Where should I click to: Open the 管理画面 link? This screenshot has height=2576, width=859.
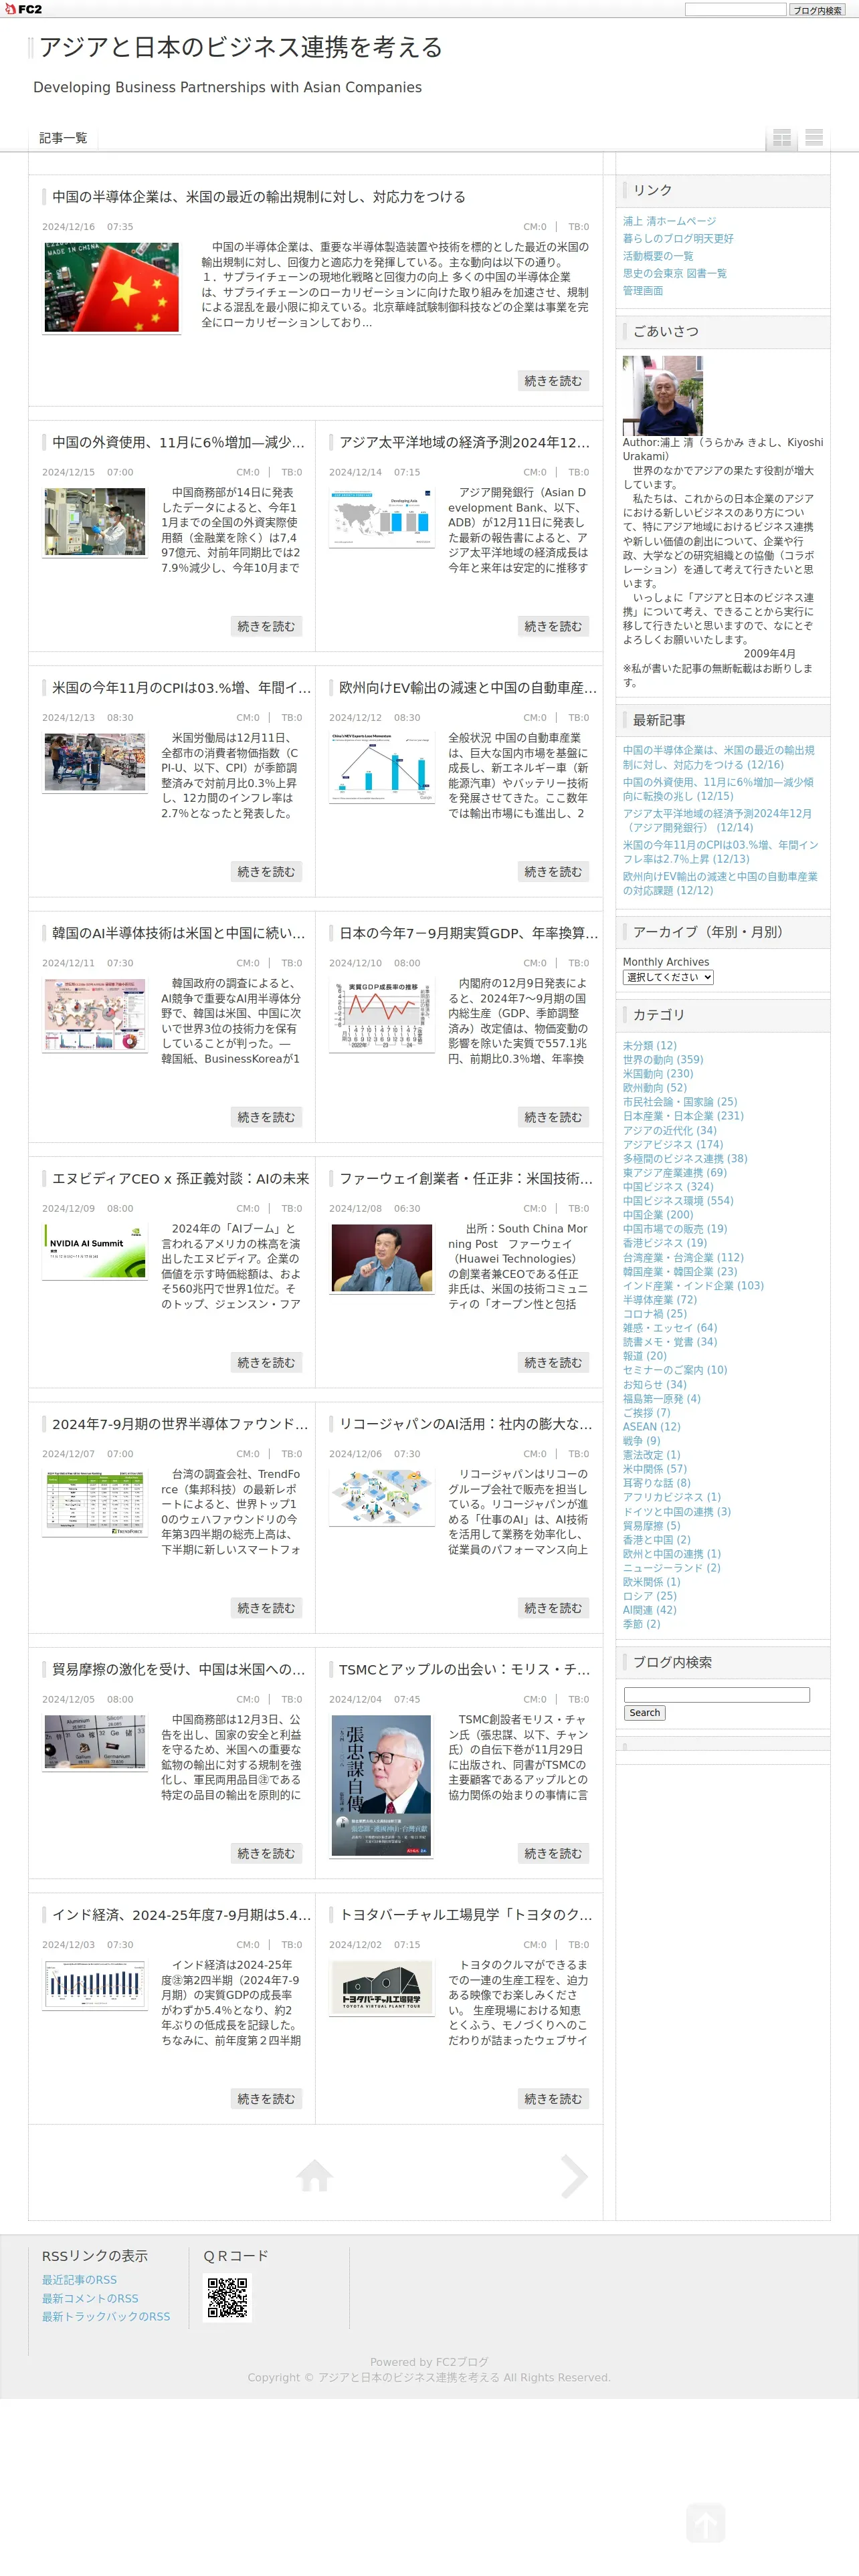pyautogui.click(x=643, y=291)
